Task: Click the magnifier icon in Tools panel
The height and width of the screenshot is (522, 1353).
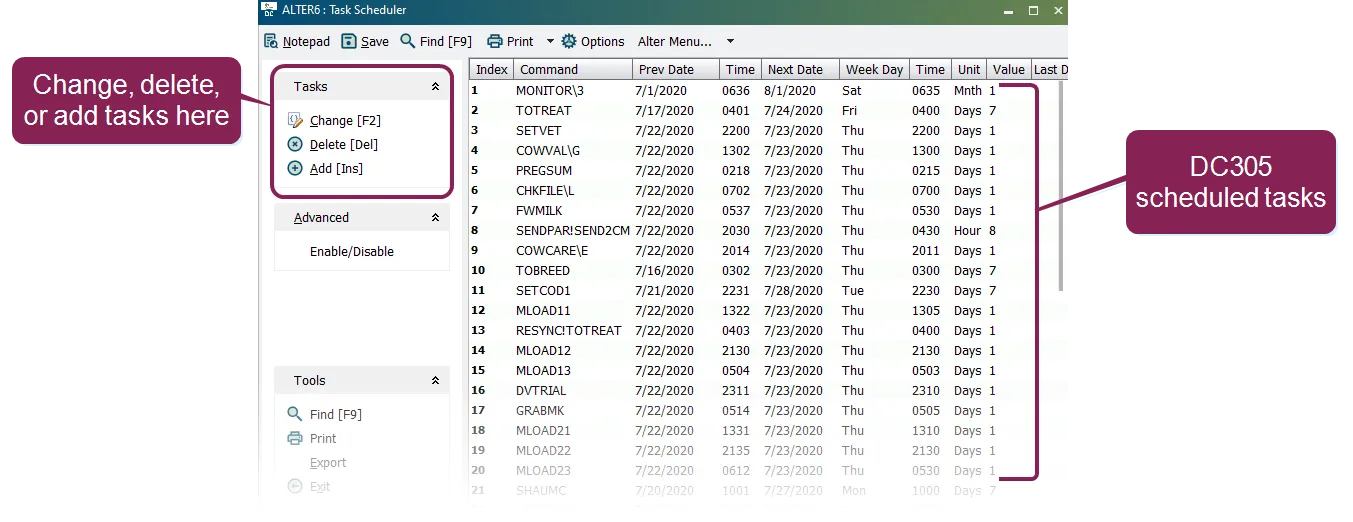Action: (x=295, y=414)
